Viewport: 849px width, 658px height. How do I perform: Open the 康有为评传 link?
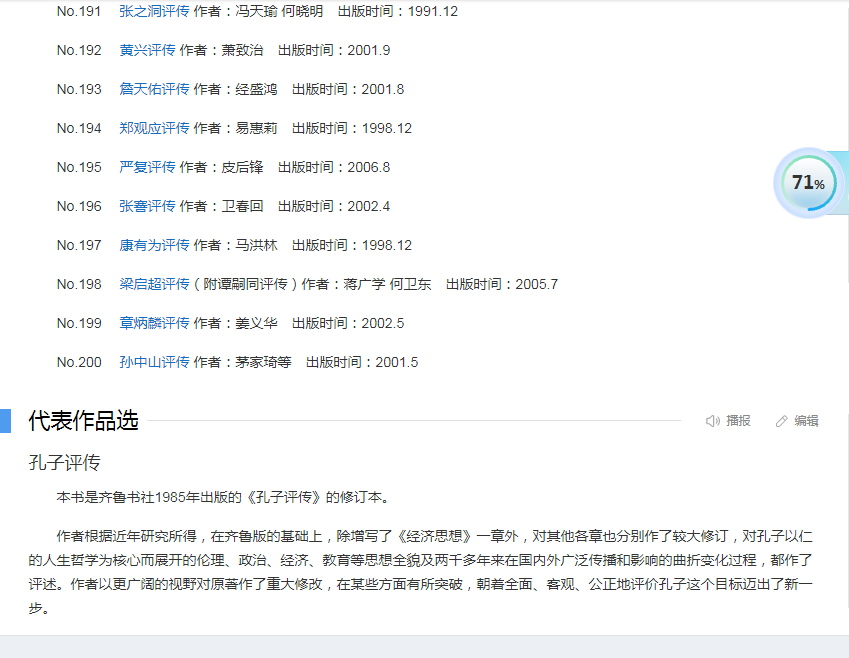point(154,245)
